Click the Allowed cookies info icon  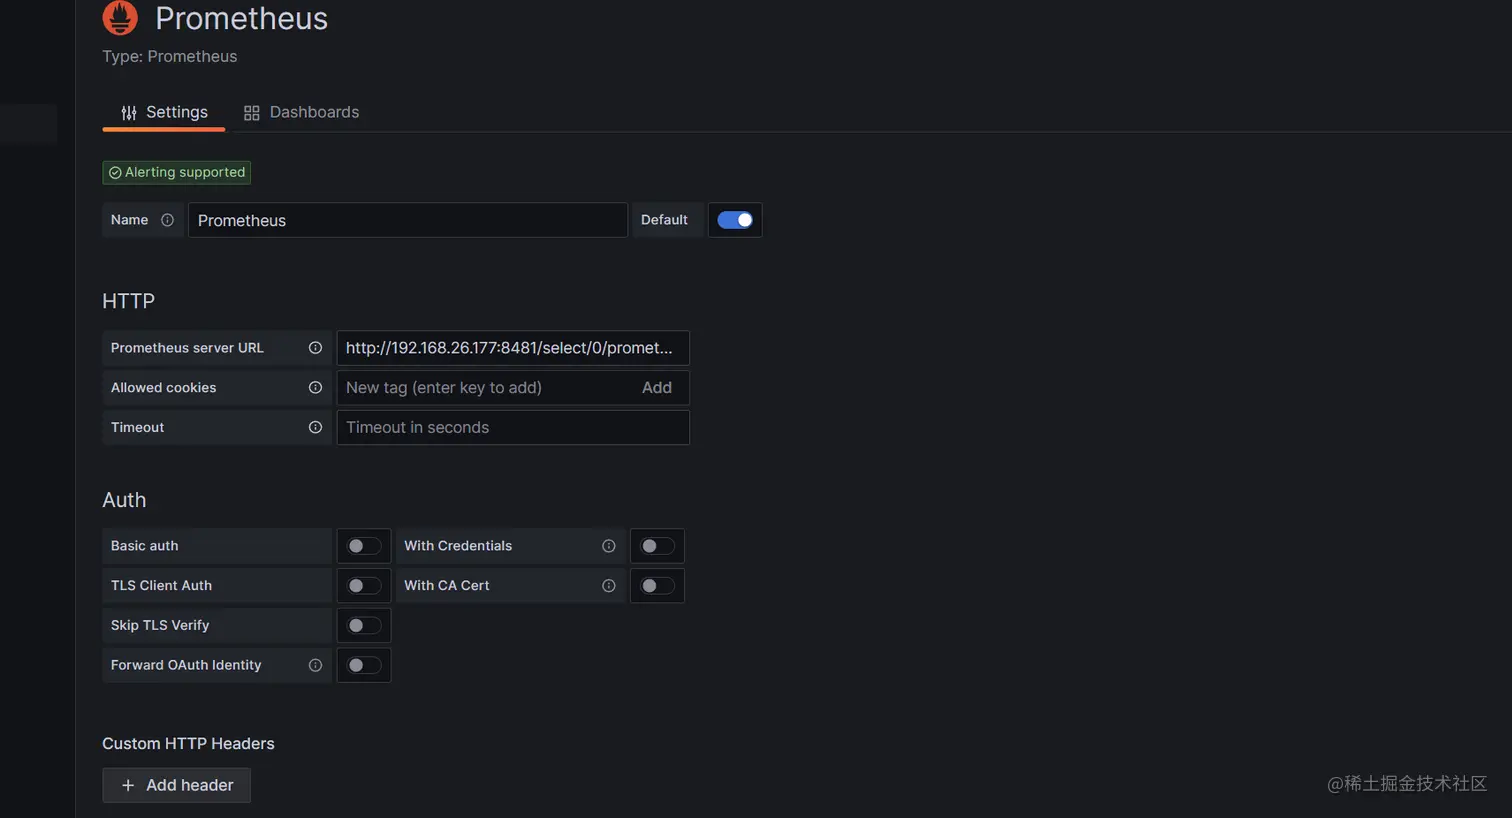315,388
